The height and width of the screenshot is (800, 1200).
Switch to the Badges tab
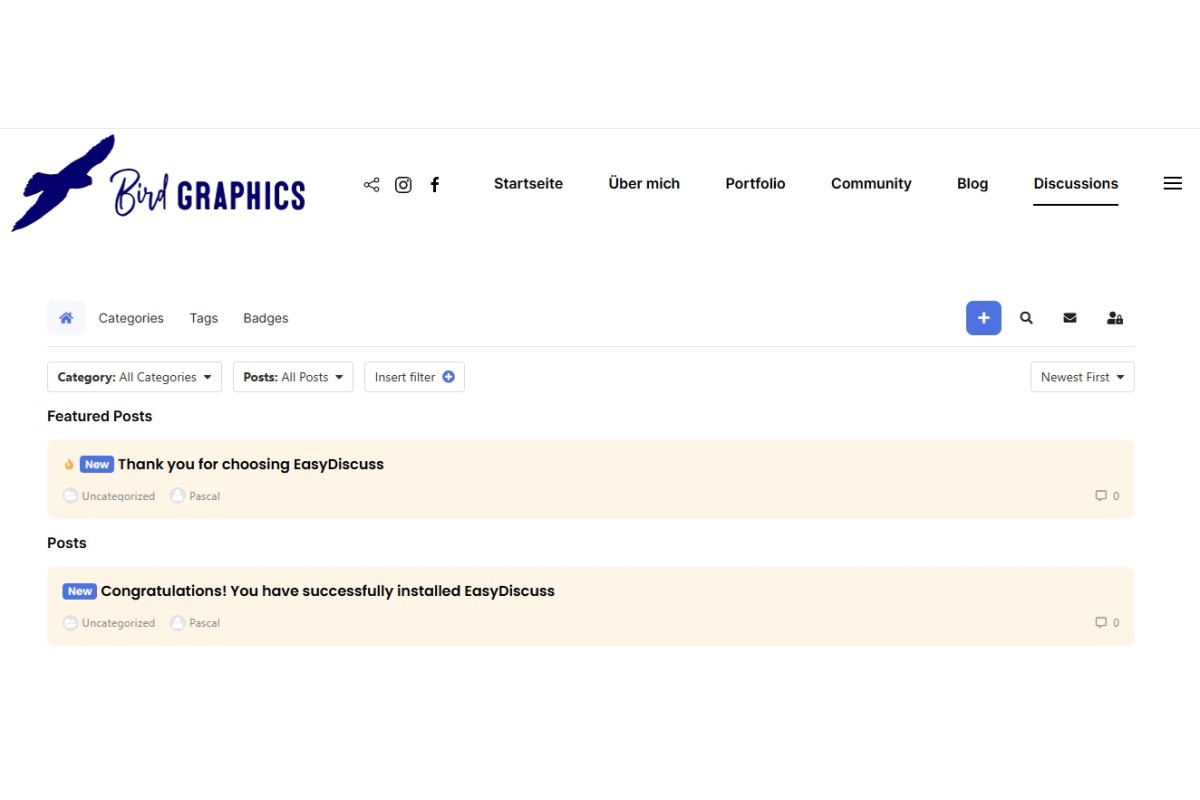tap(265, 318)
